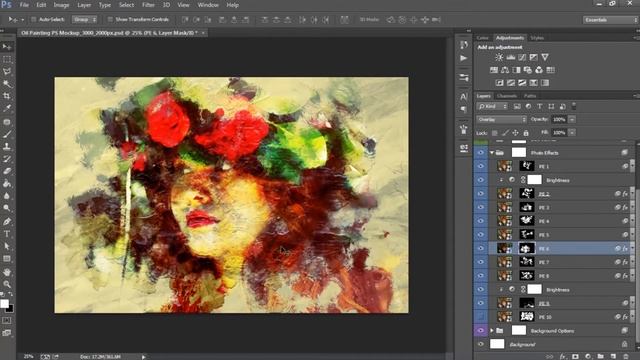Hide the PE 3 layer
Screen dimensions: 640x360
pyautogui.click(x=481, y=207)
